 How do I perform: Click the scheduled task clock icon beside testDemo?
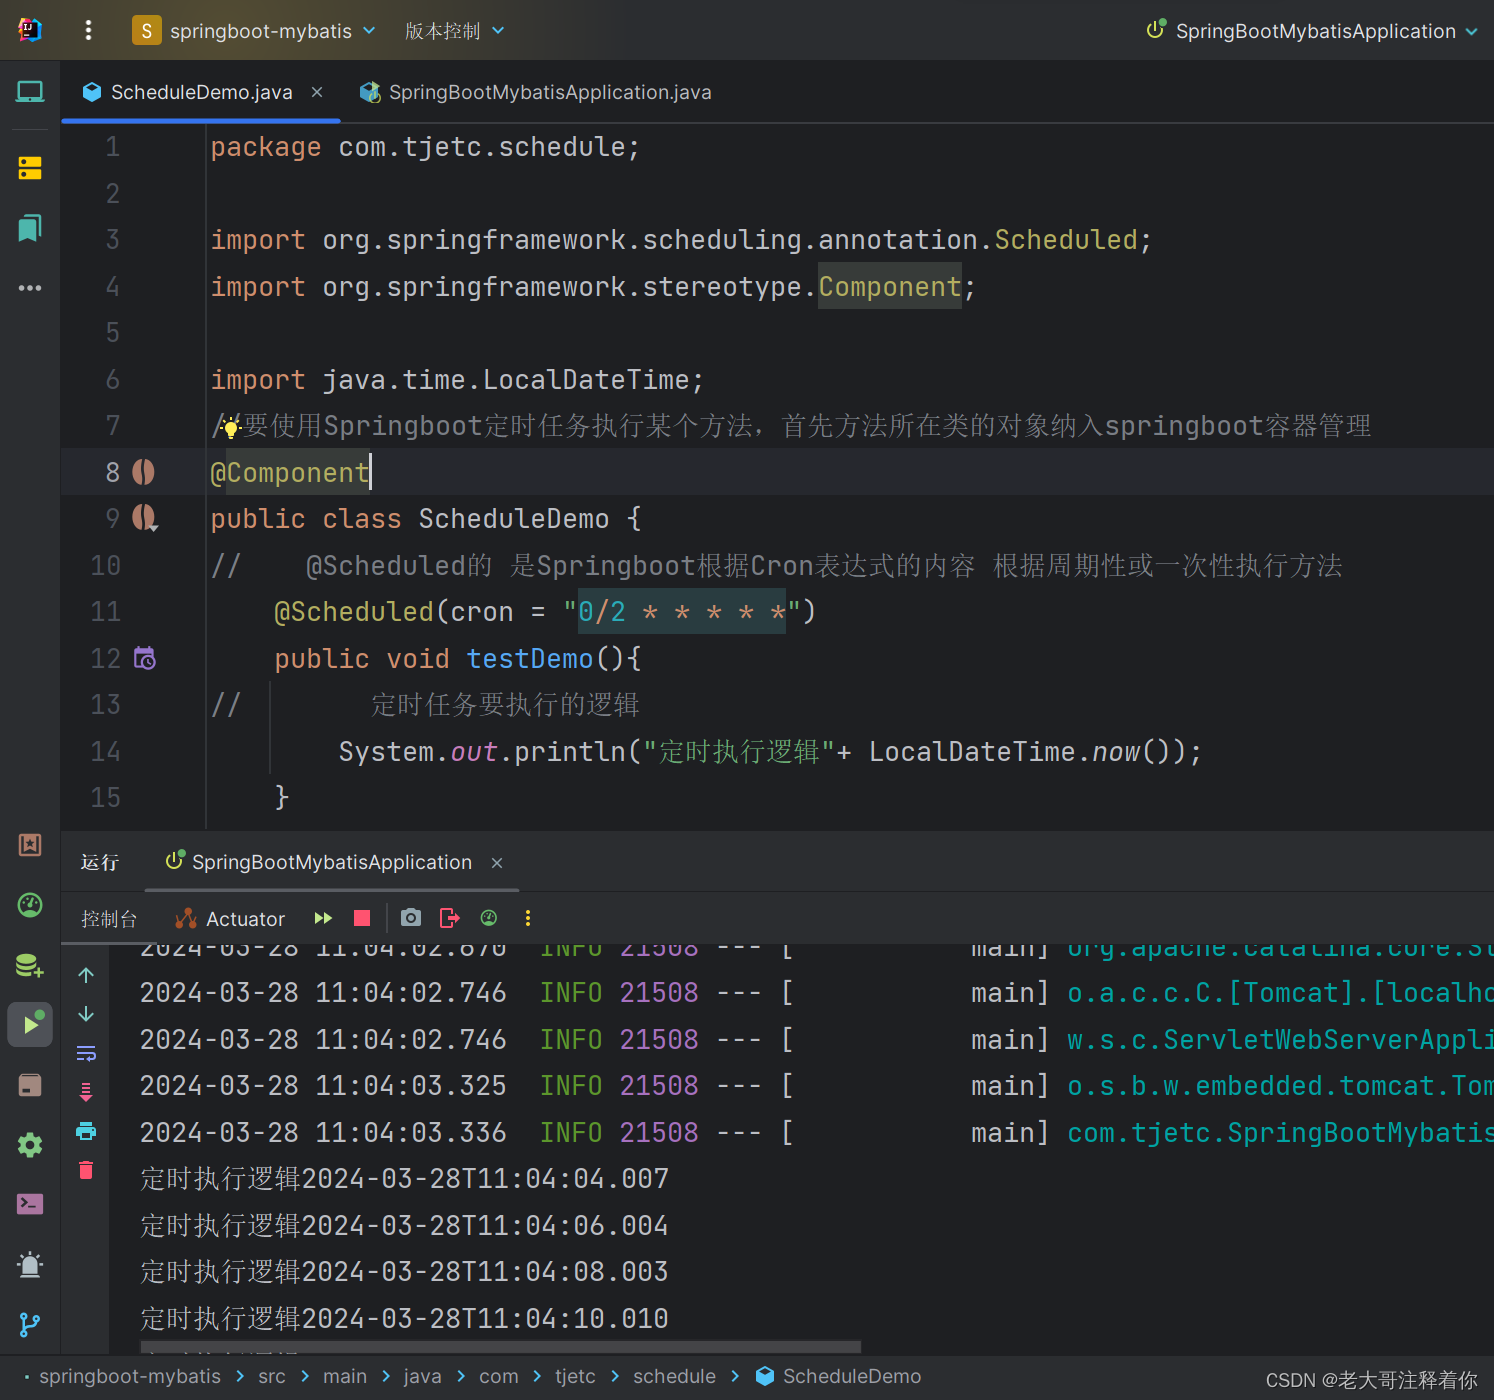pos(145,658)
